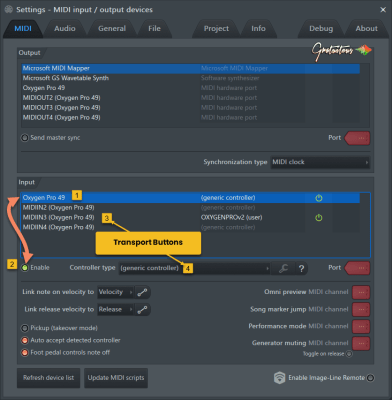Image resolution: width=392 pixels, height=400 pixels.
Task: Click Generator muting MIDI channel field
Action: (x=361, y=343)
